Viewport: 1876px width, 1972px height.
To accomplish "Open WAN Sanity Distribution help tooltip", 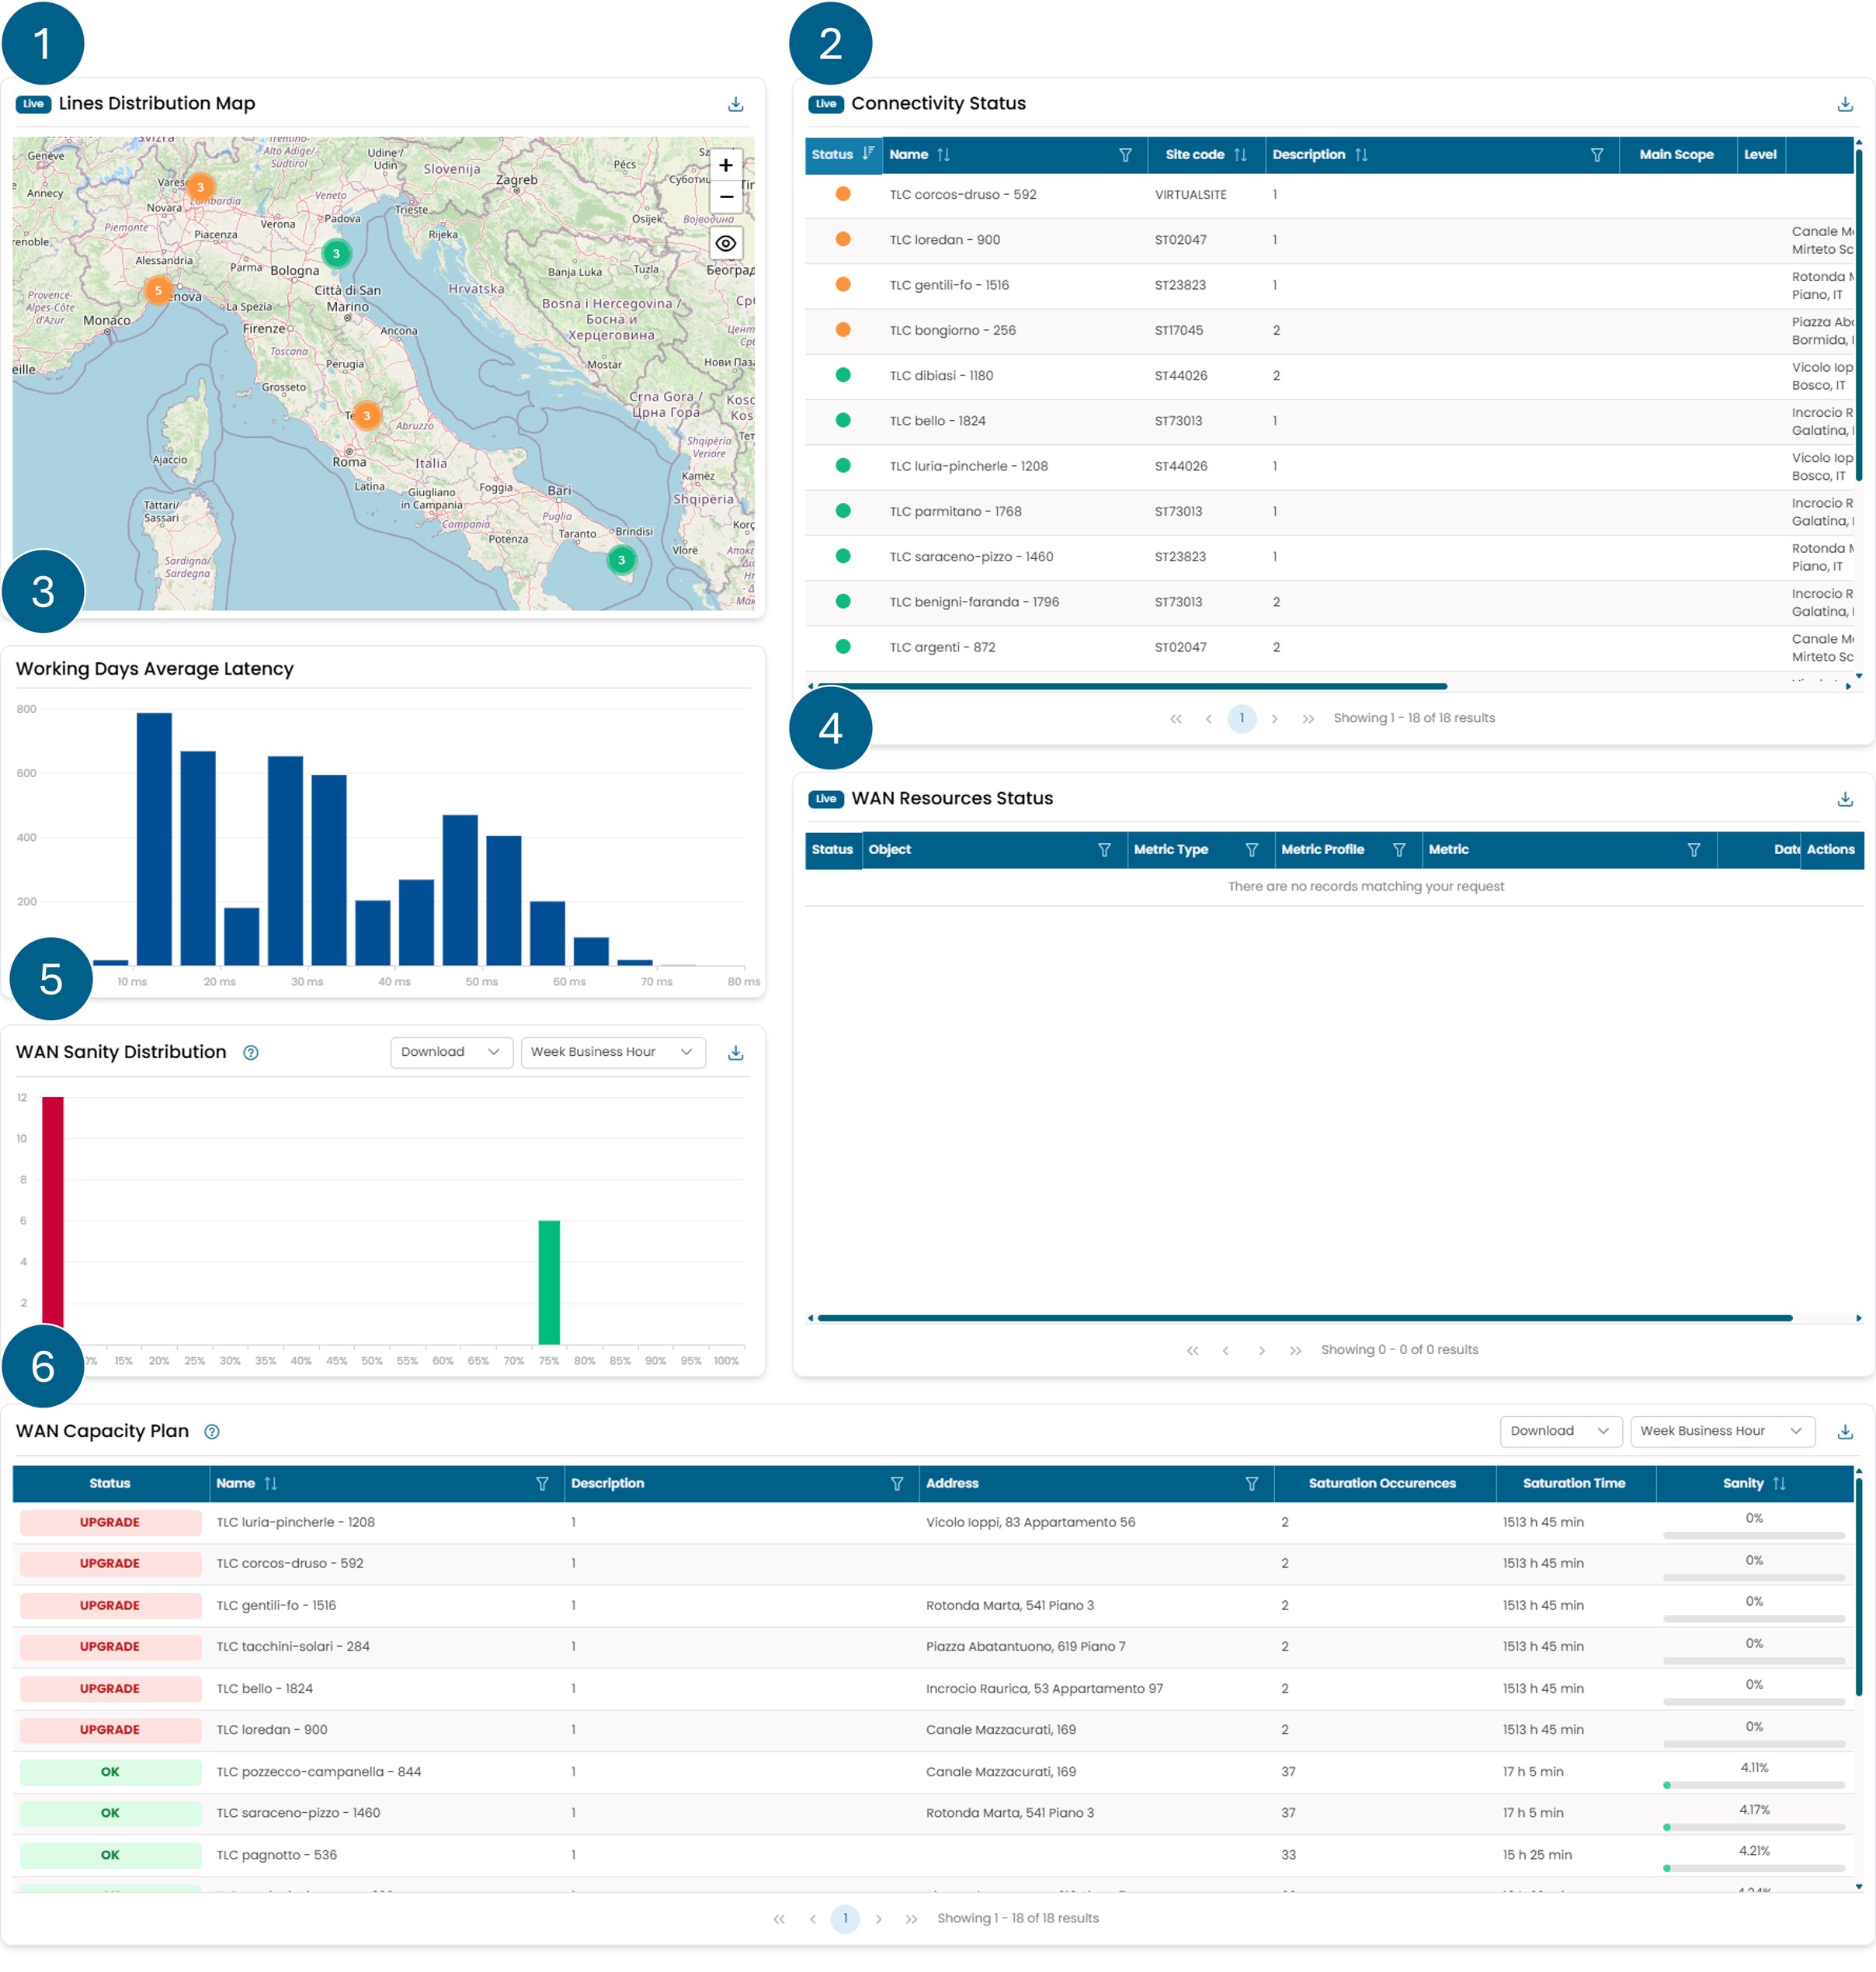I will 251,1053.
